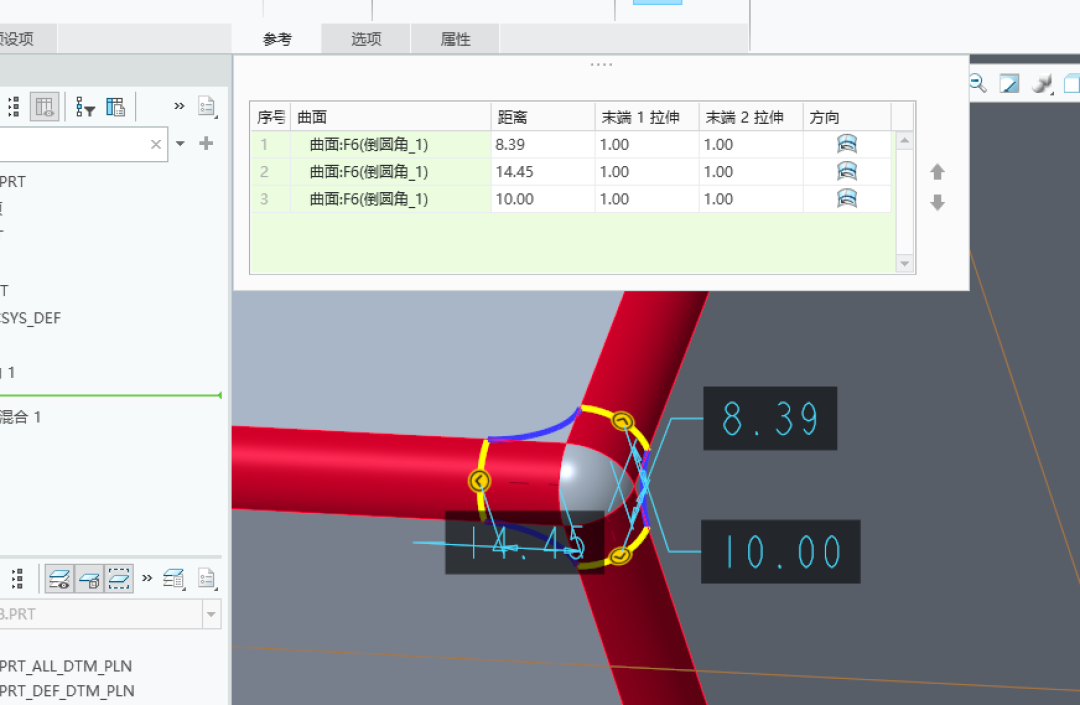The width and height of the screenshot is (1080, 705).
Task: Click the scroll-down arrow of surface table
Action: [x=905, y=264]
